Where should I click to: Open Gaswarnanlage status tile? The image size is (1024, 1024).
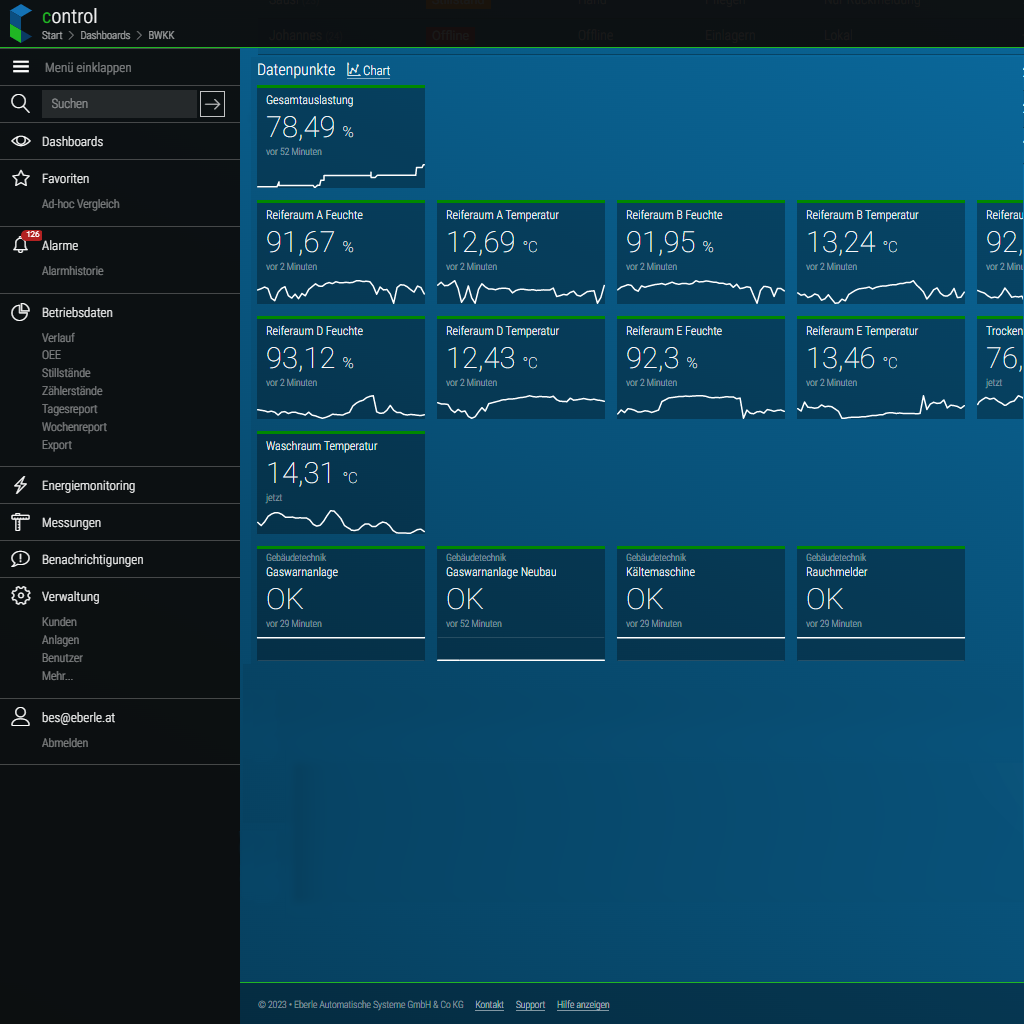pos(341,603)
